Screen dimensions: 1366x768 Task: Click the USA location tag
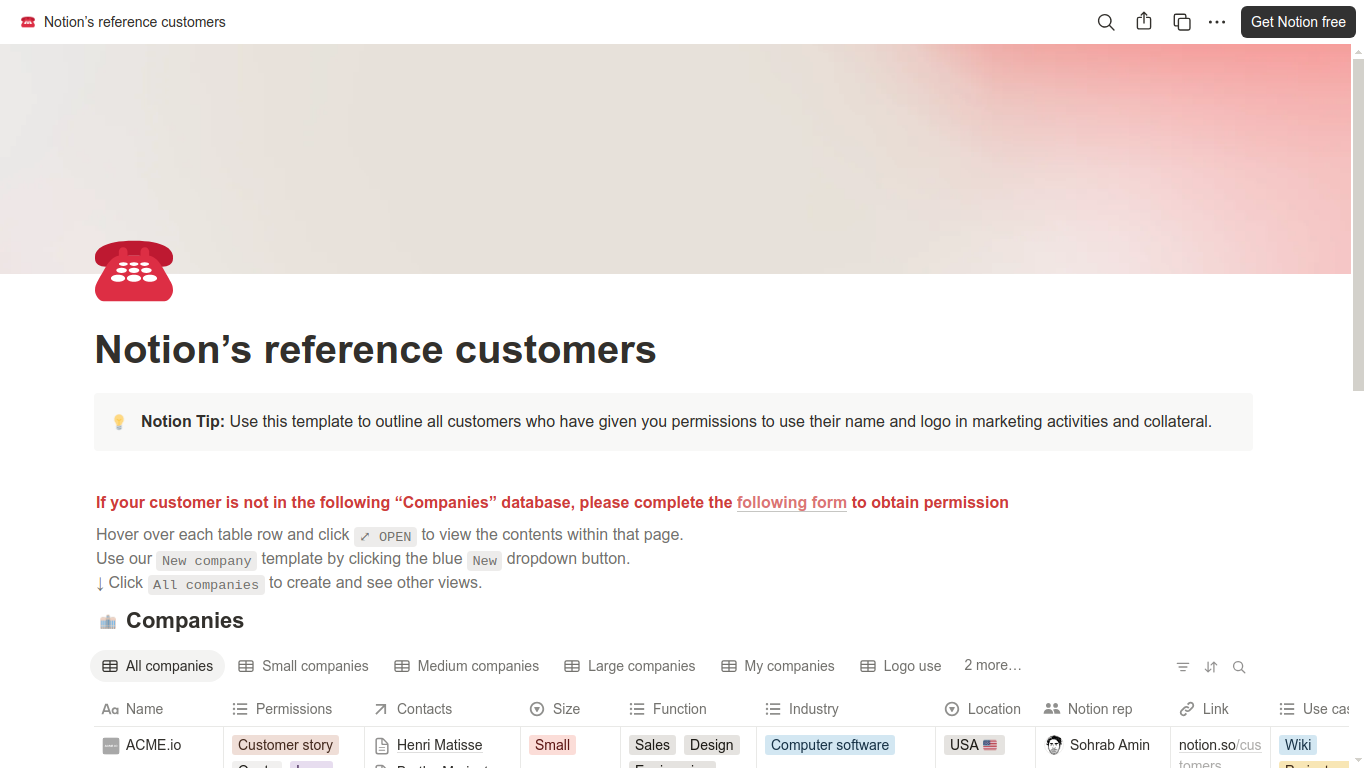974,745
